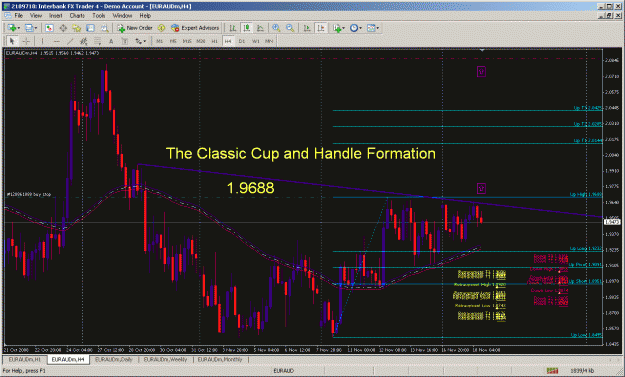
Task: Click the New Chart toolbar icon
Action: tap(12, 28)
